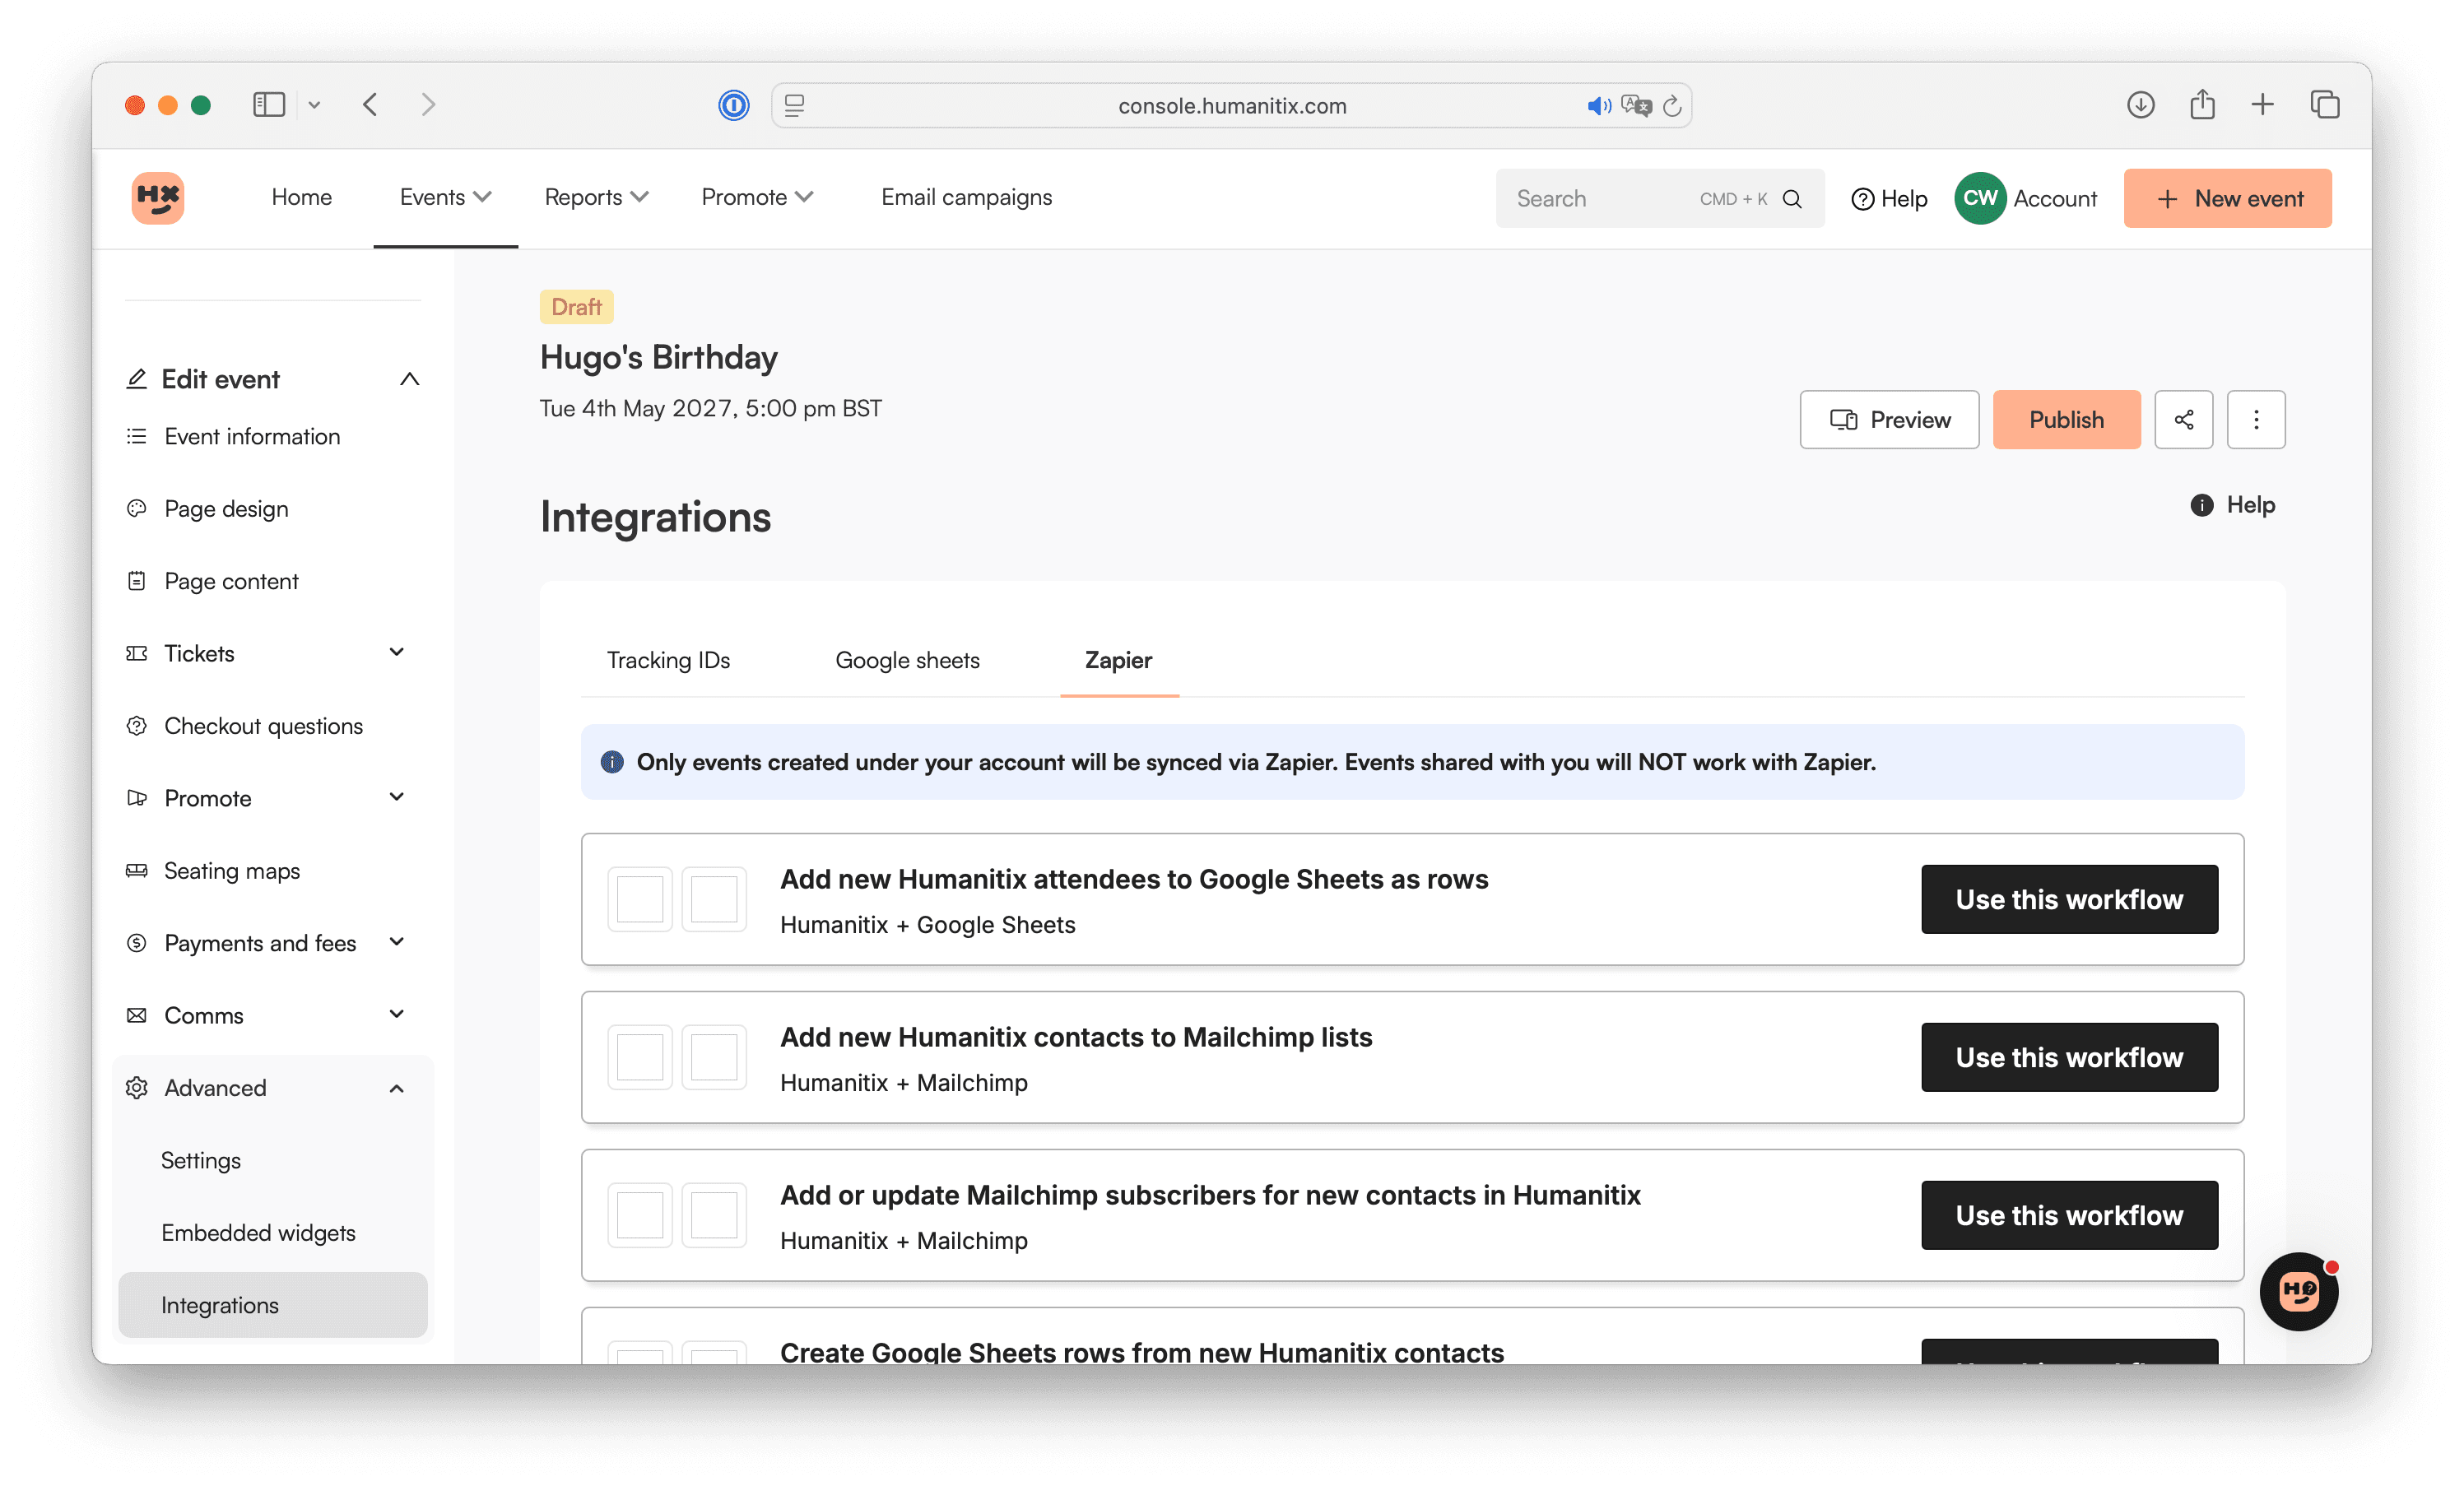The image size is (2464, 1486).
Task: Go to Home in top navigation
Action: [301, 197]
